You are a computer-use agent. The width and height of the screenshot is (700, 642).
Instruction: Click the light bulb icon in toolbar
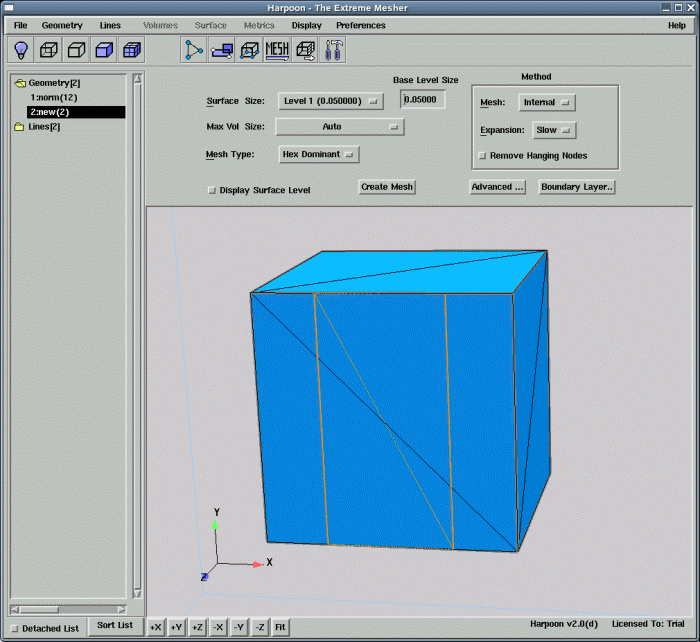[x=21, y=50]
